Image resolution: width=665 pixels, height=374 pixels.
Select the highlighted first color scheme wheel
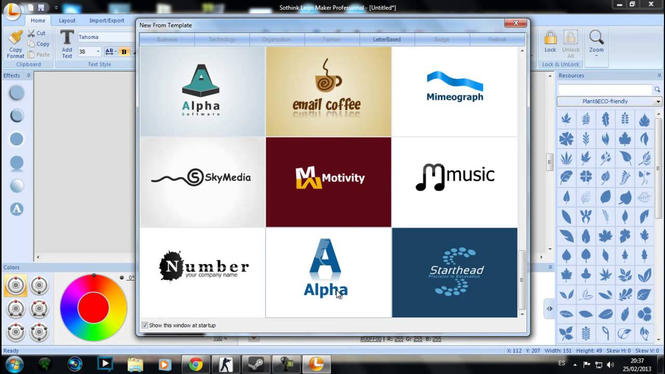[16, 285]
